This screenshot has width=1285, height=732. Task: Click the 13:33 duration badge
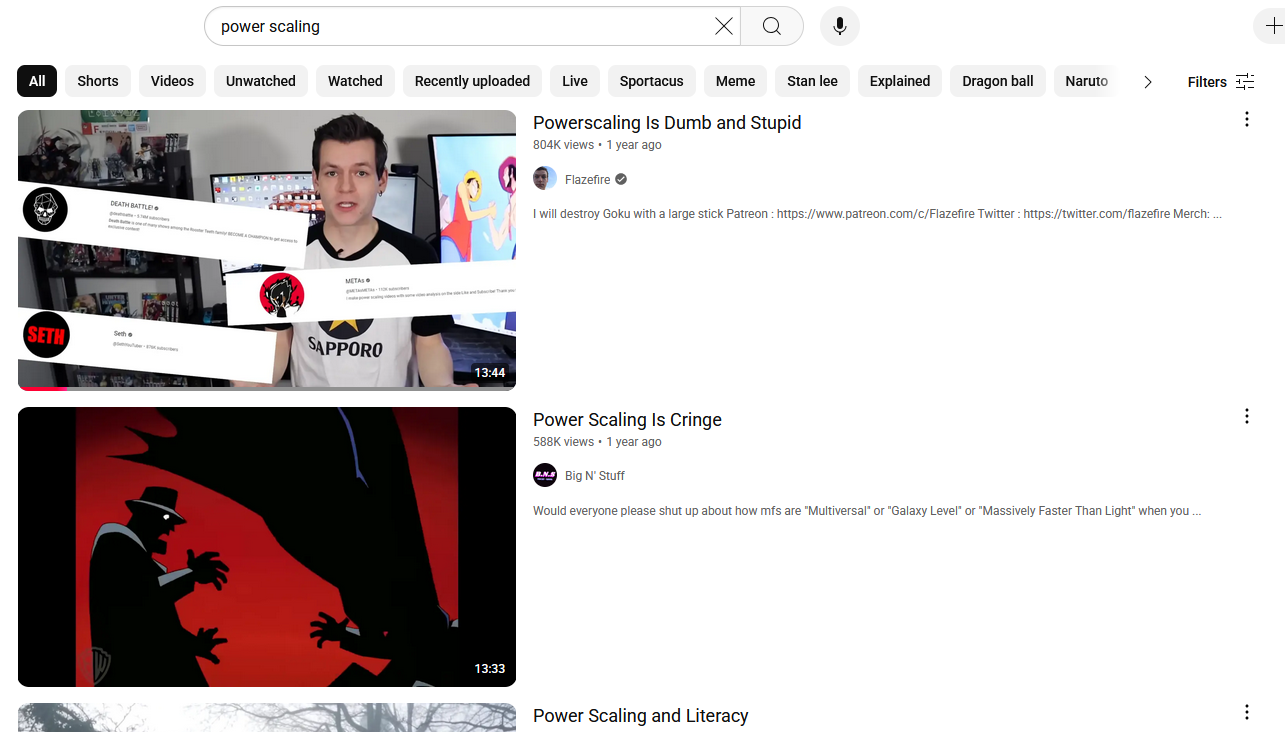[490, 669]
